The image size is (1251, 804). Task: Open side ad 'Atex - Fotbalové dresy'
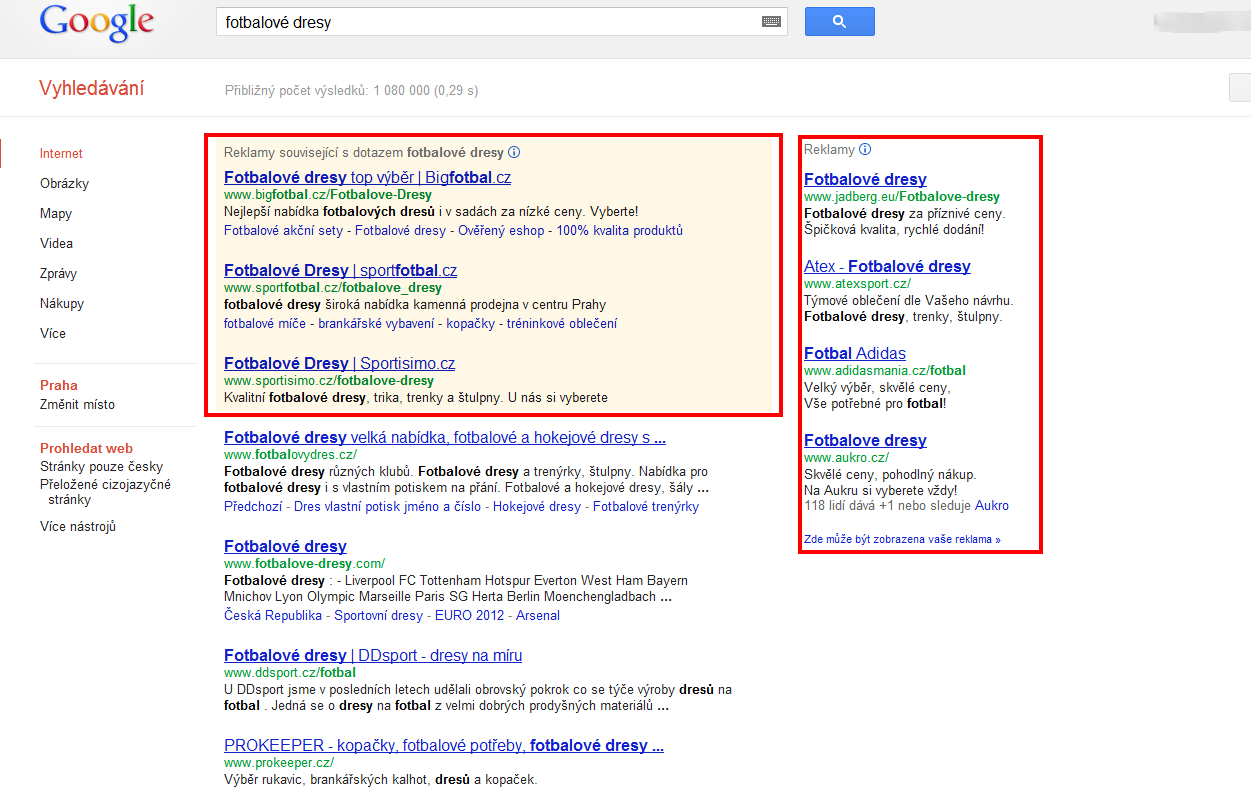[x=887, y=267]
